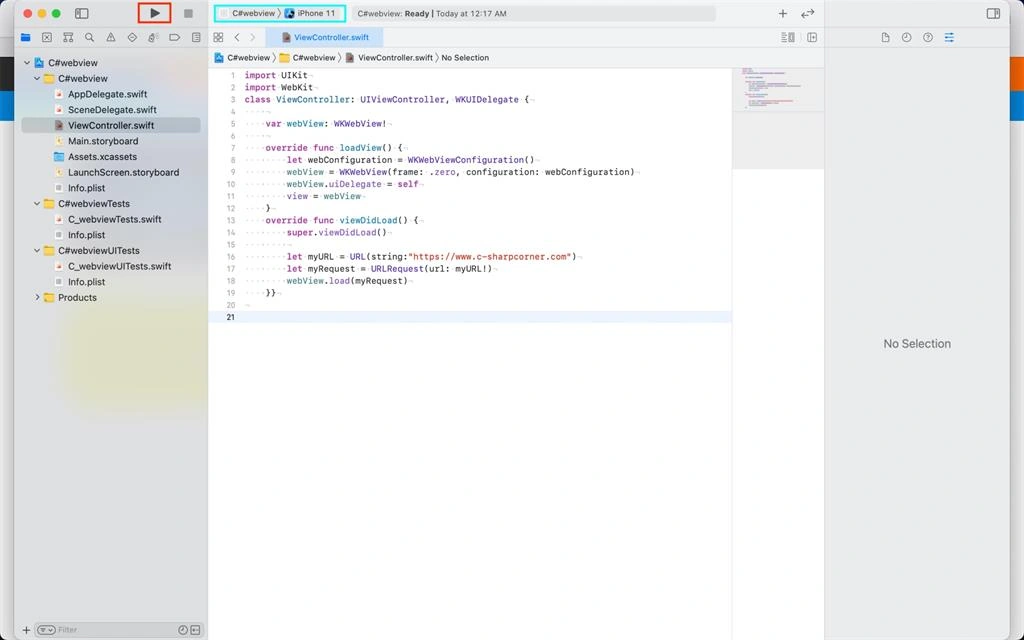Screen dimensions: 1024x640
Task: Open the Library with the plus button
Action: (782, 13)
